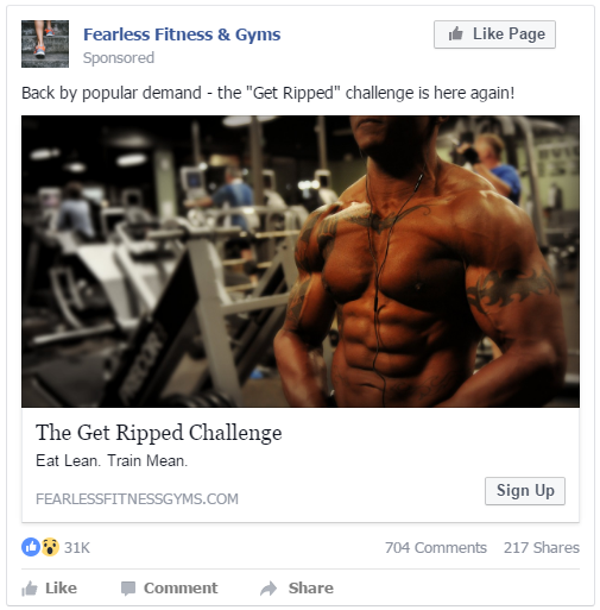Viewport: 600px width, 610px height.
Task: Click the Fearless Fitness profile picture thumbnail
Action: [x=45, y=44]
